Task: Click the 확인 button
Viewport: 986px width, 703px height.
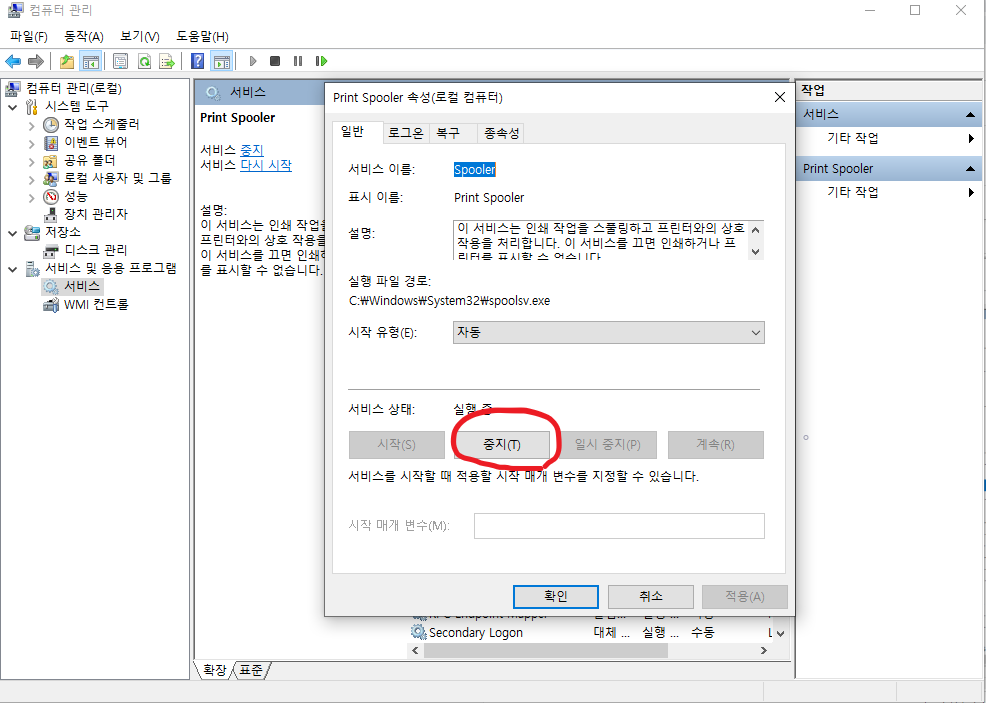Action: pyautogui.click(x=556, y=596)
